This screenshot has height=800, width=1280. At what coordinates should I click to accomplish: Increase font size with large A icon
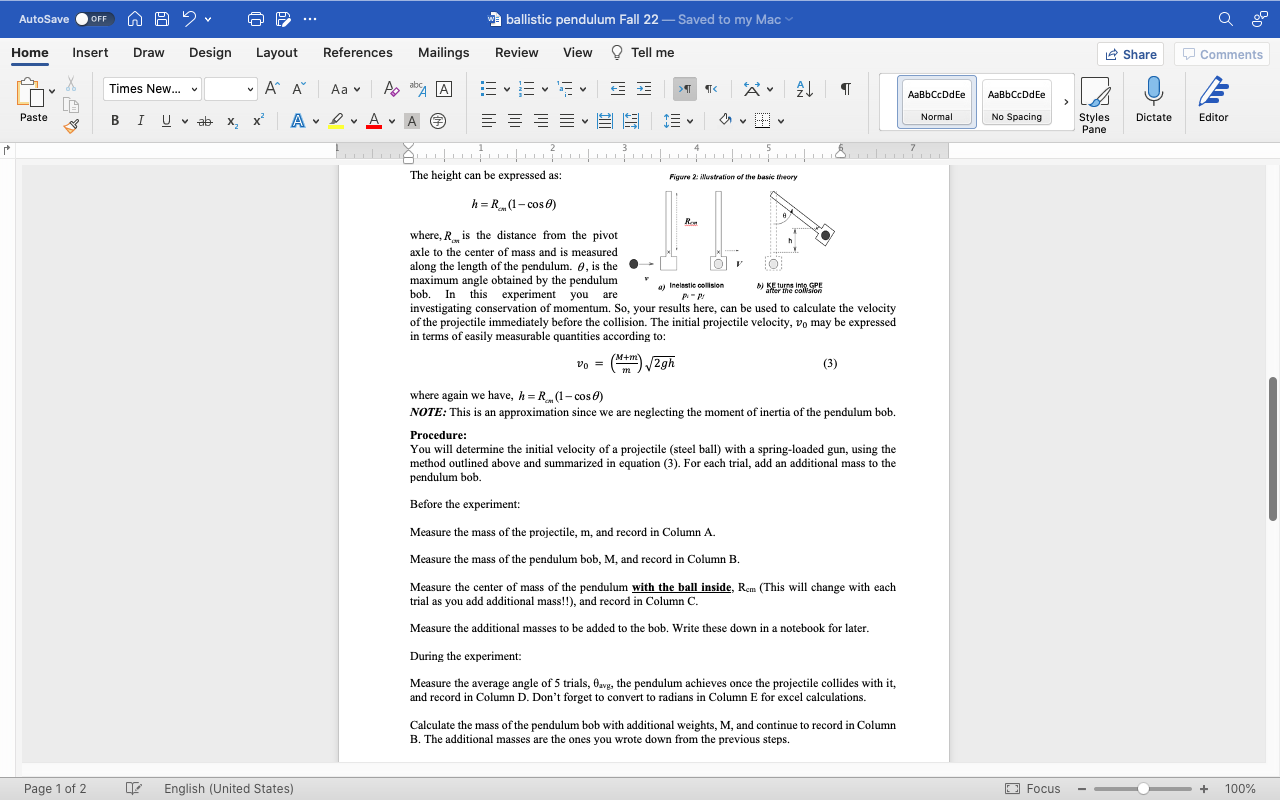pos(272,89)
